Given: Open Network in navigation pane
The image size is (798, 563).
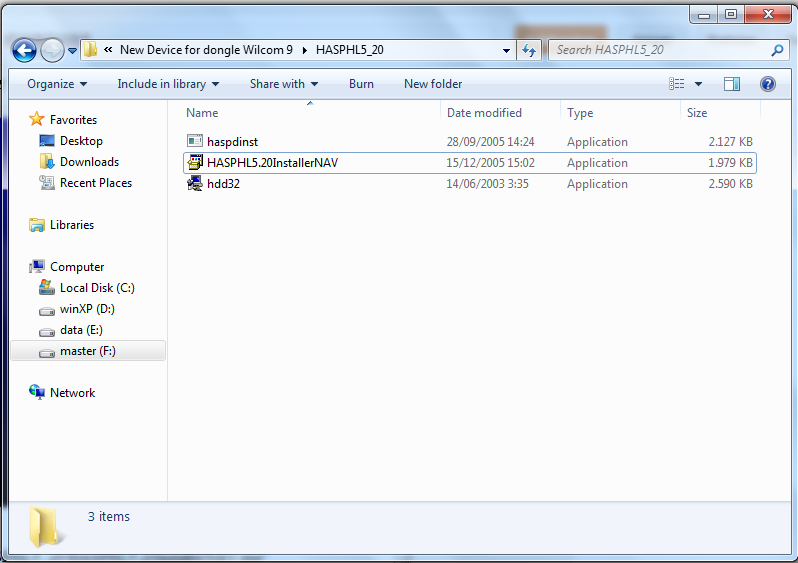Looking at the screenshot, I should pos(72,392).
